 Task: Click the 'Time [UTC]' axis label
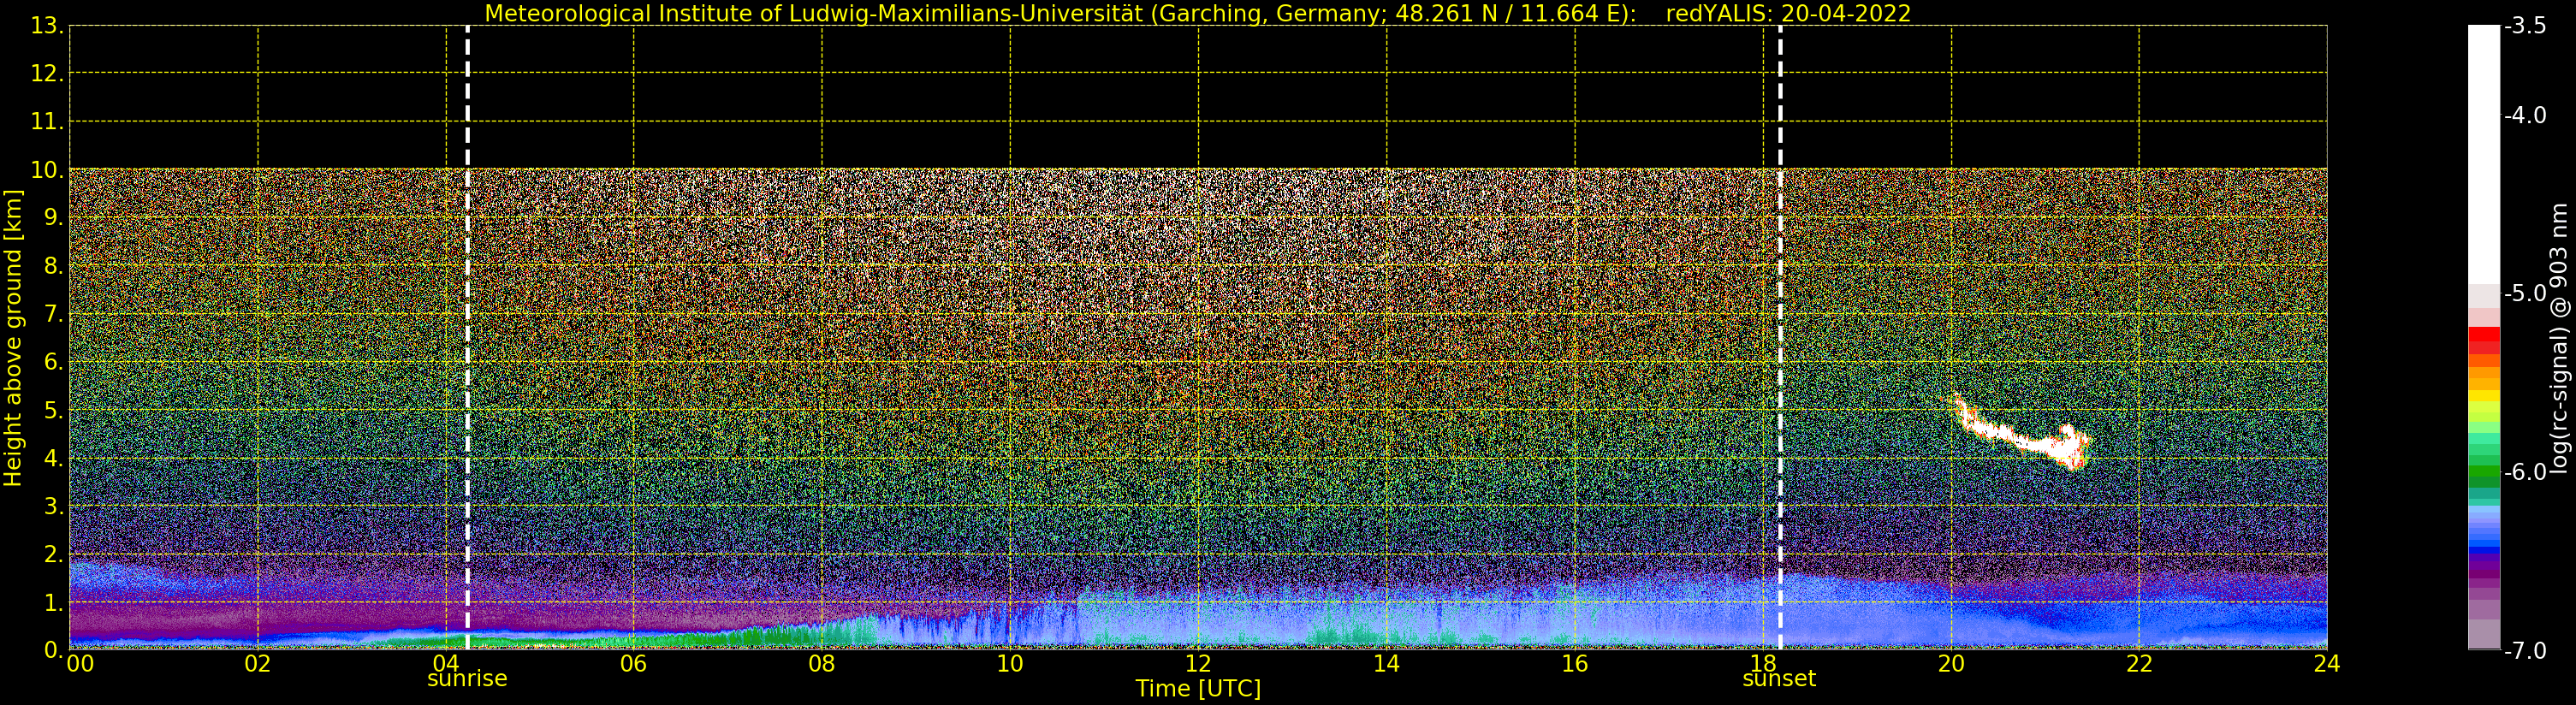1197,690
